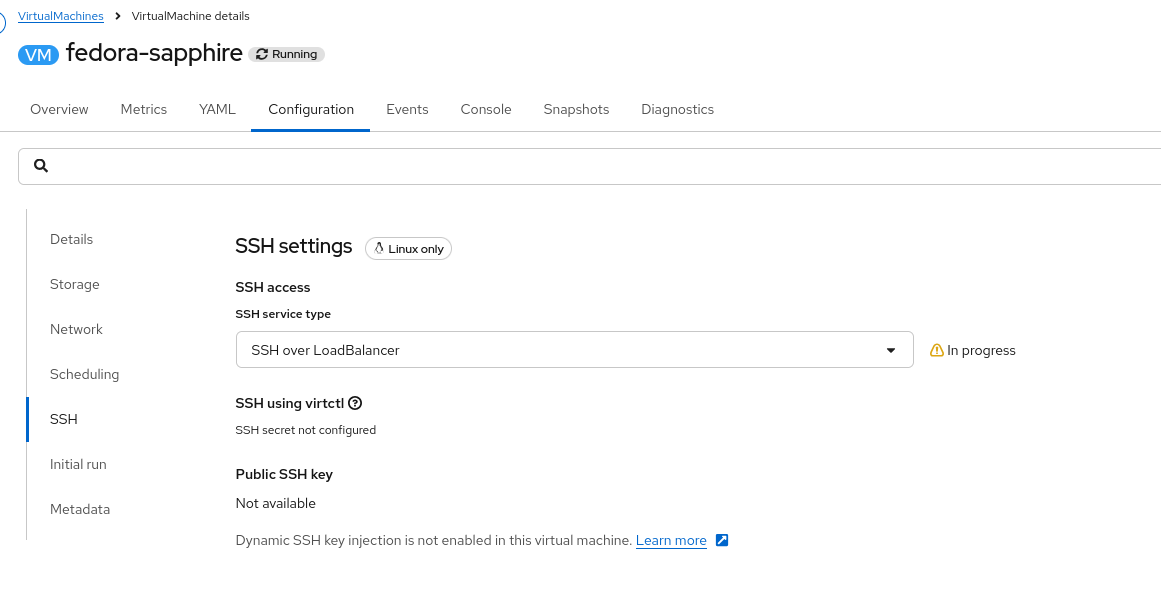Click the In progress warning icon
The height and width of the screenshot is (610, 1161).
pos(937,350)
